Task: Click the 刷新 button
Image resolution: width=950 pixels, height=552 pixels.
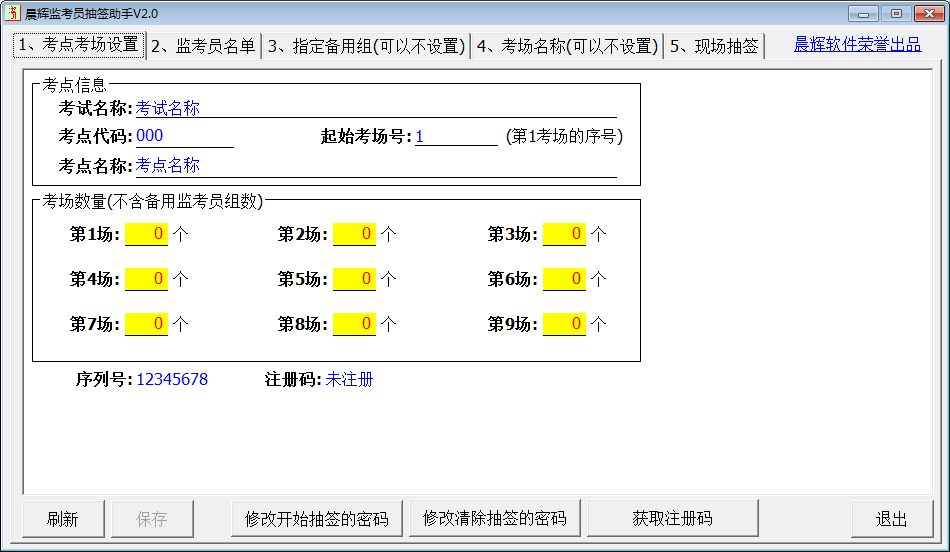Action: pyautogui.click(x=63, y=519)
